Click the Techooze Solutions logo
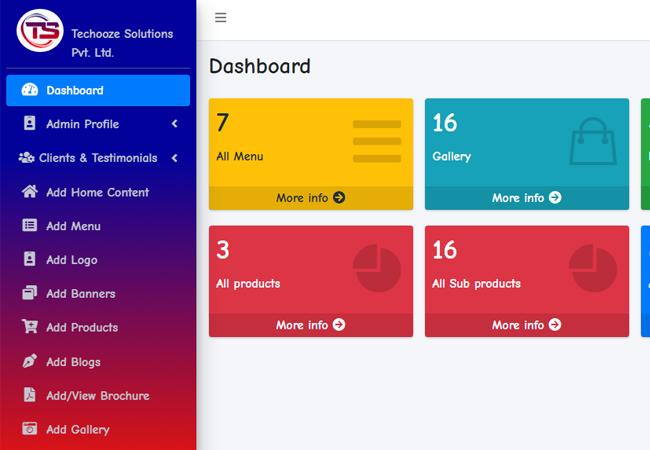Image resolution: width=650 pixels, height=450 pixels. 39,29
